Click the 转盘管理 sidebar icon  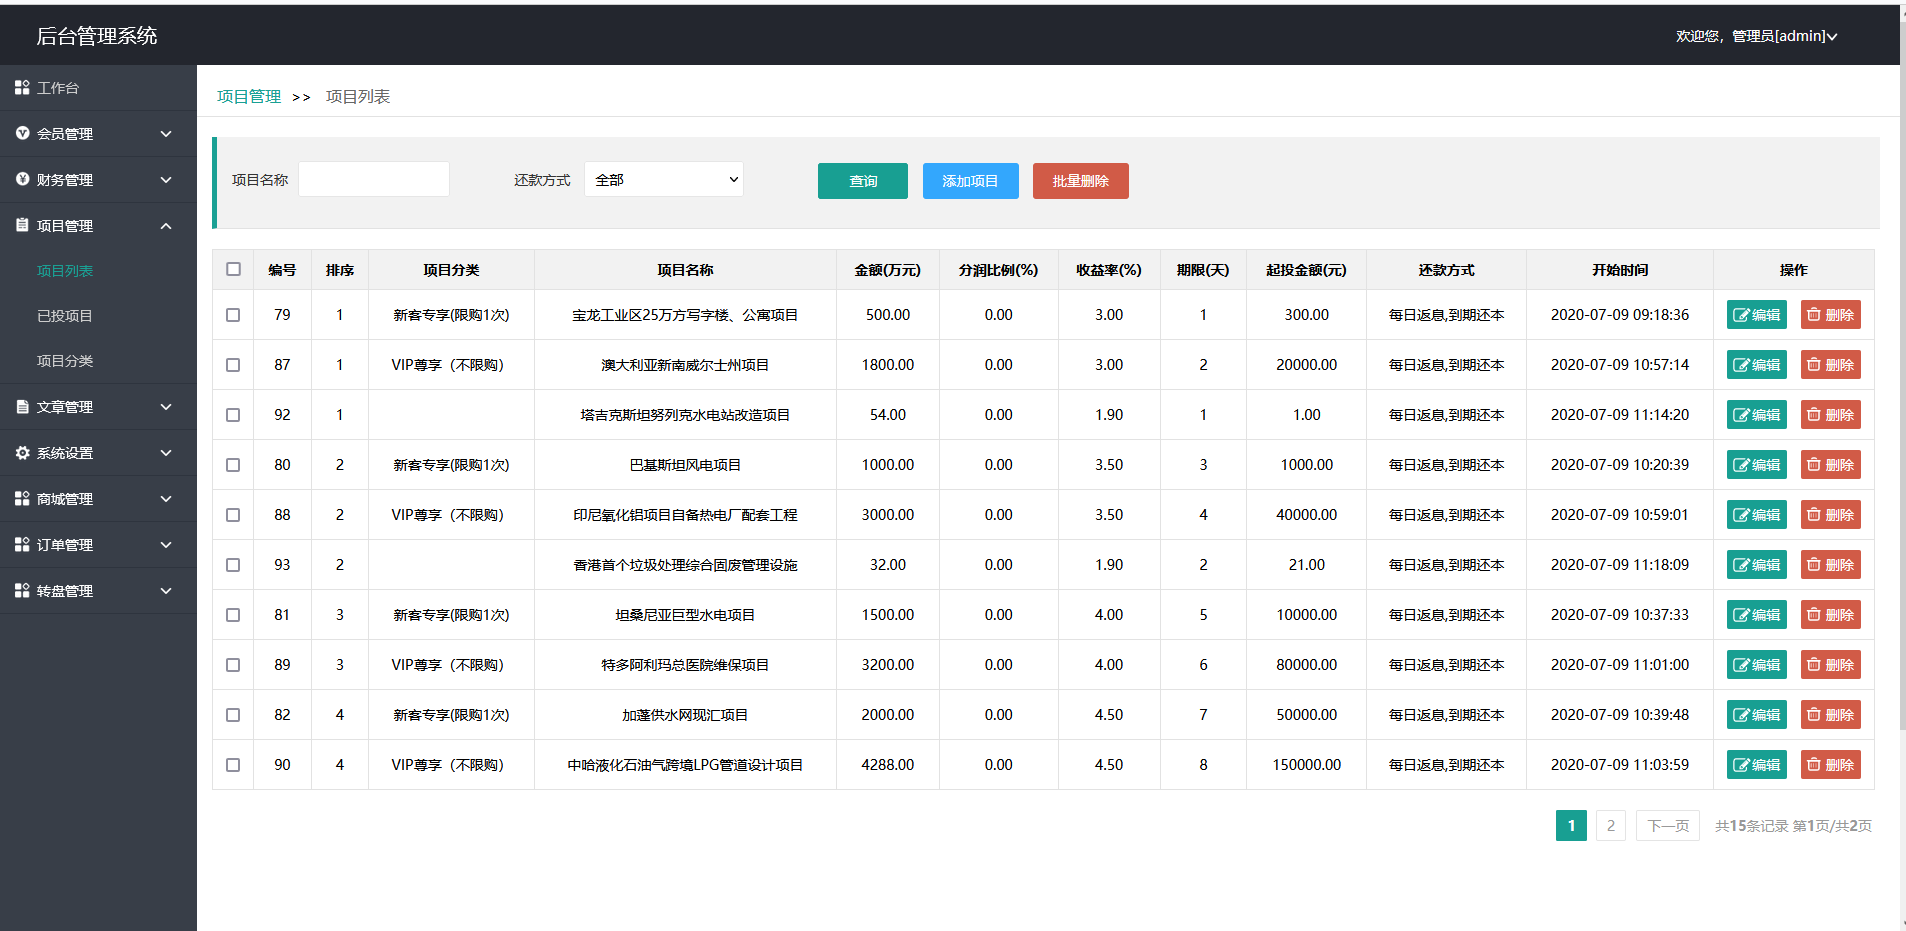(x=22, y=591)
